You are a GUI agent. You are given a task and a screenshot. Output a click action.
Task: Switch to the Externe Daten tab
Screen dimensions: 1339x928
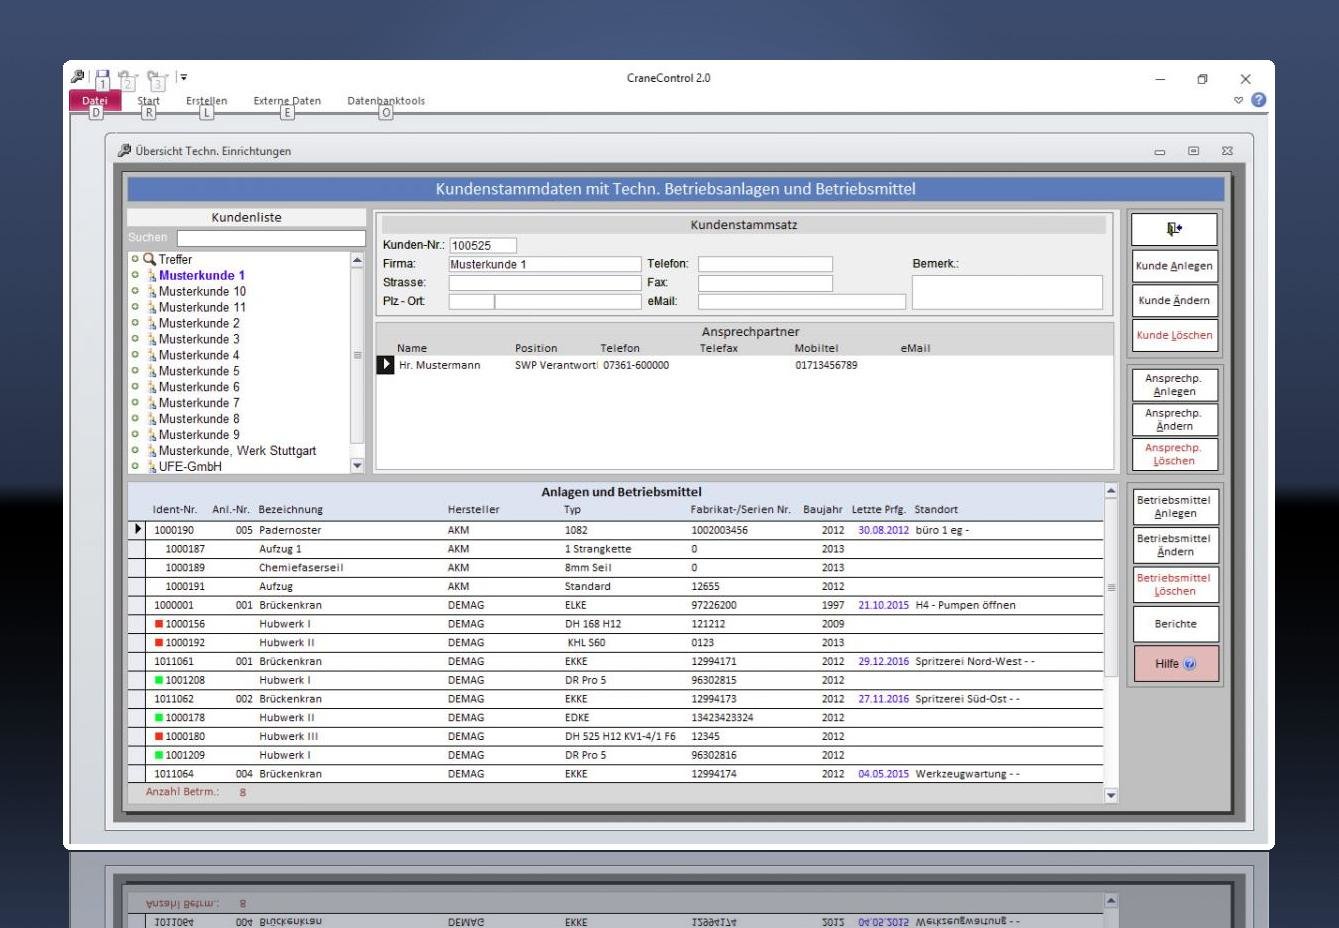click(287, 101)
